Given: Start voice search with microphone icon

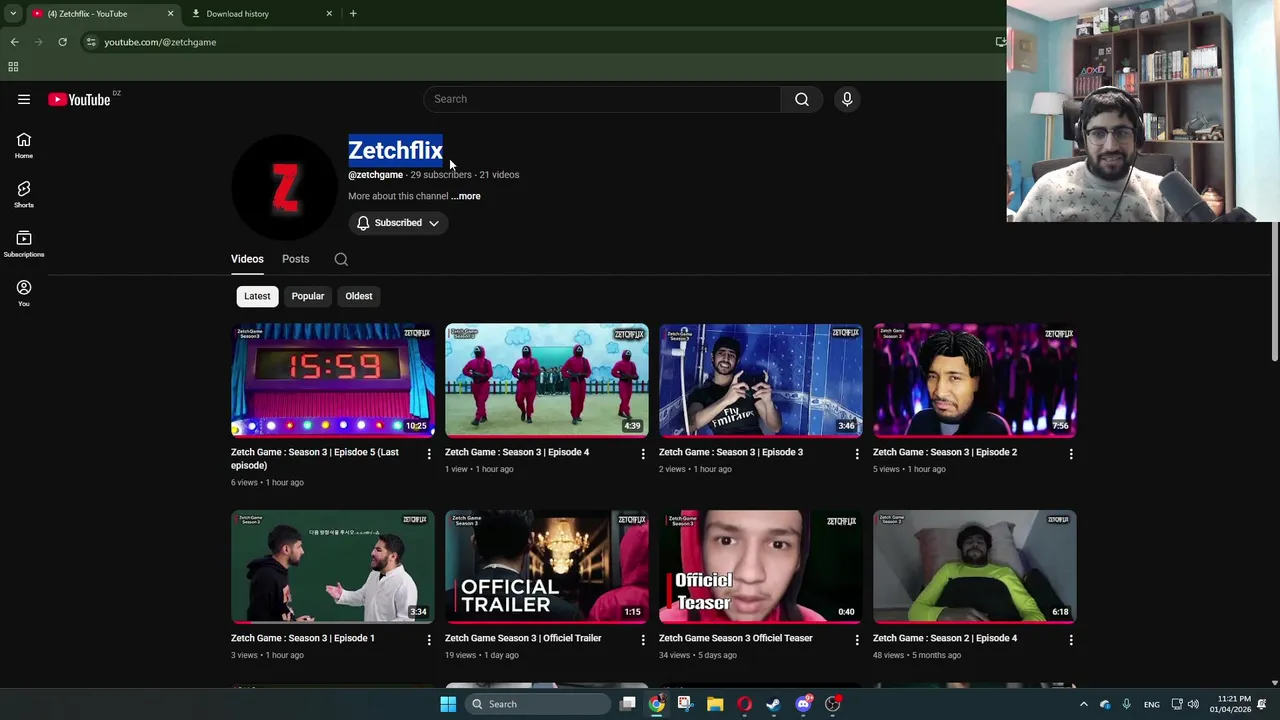Looking at the screenshot, I should (x=847, y=99).
